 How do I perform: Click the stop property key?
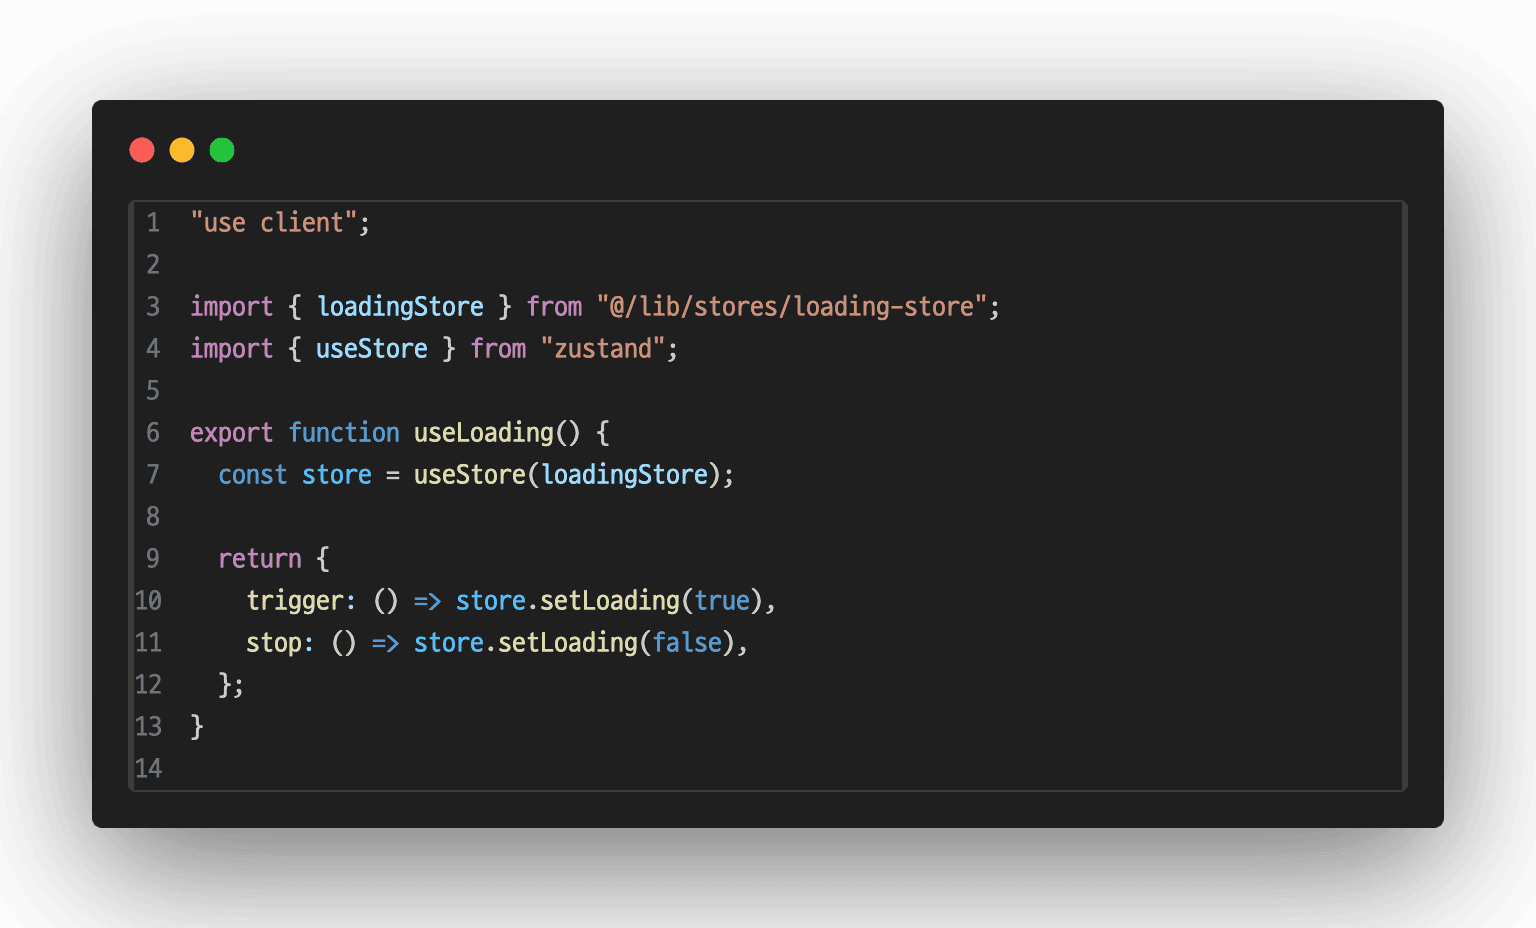[274, 643]
